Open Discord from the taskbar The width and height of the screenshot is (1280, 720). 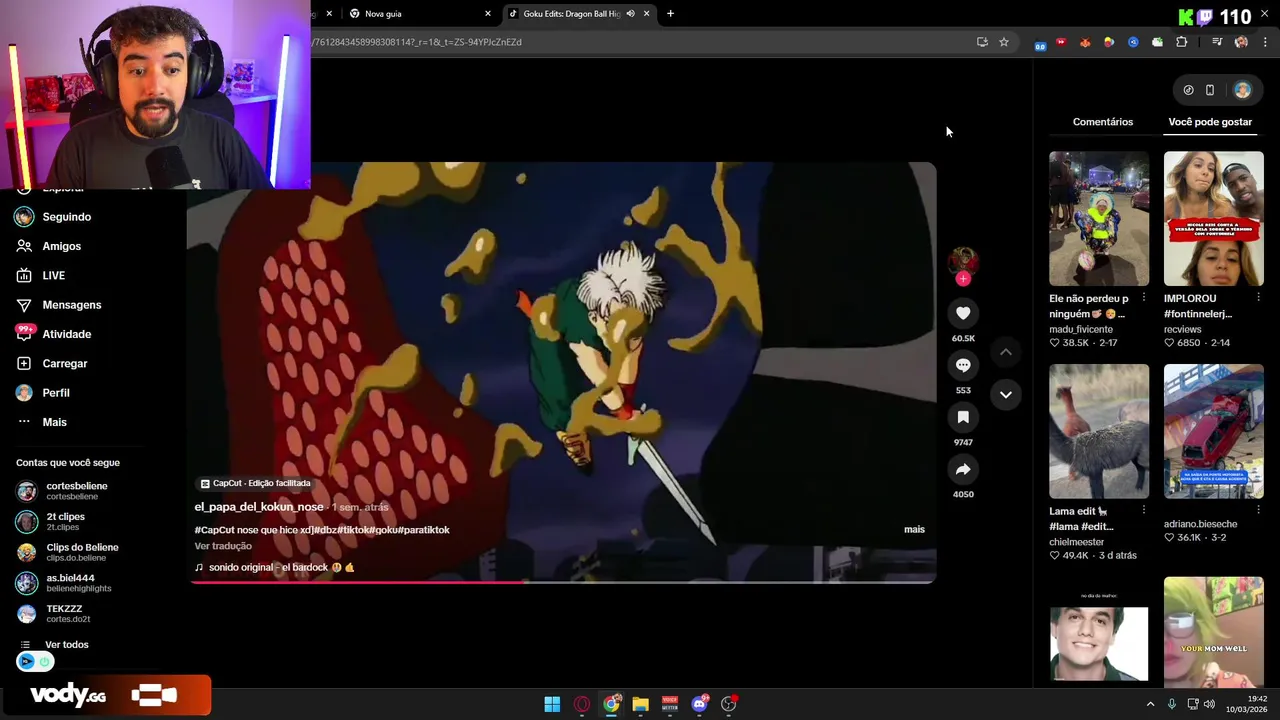[700, 704]
